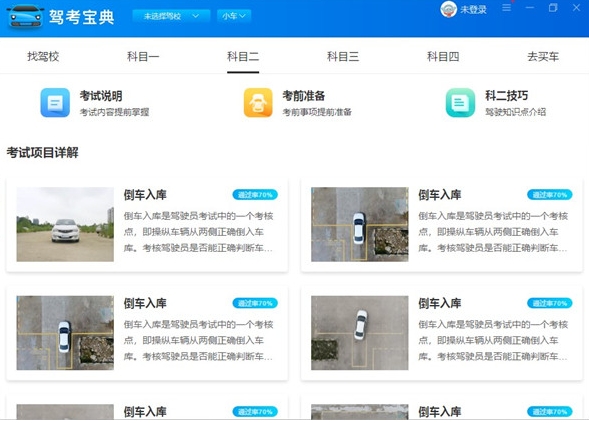Viewport: 589px width, 423px height.
Task: Click the 倒车入库 title in the bottom-left partial card
Action: (x=145, y=412)
